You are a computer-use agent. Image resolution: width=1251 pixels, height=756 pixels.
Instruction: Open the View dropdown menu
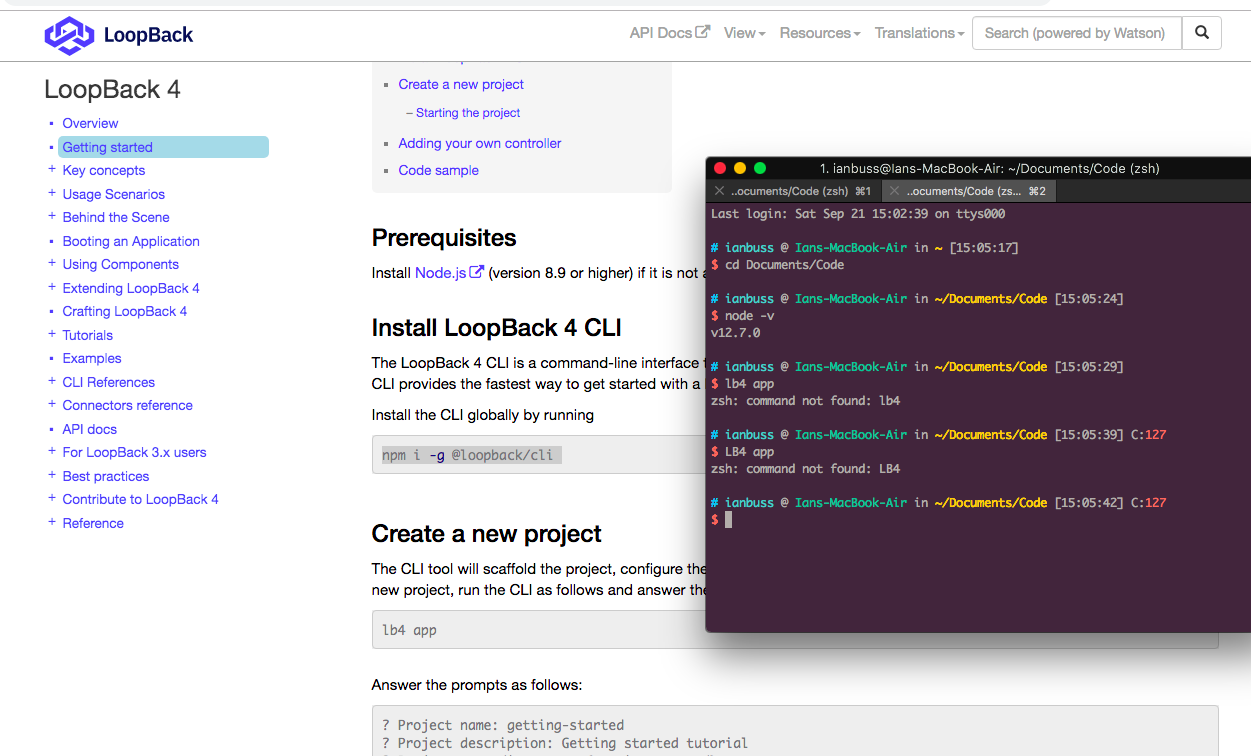[x=744, y=33]
